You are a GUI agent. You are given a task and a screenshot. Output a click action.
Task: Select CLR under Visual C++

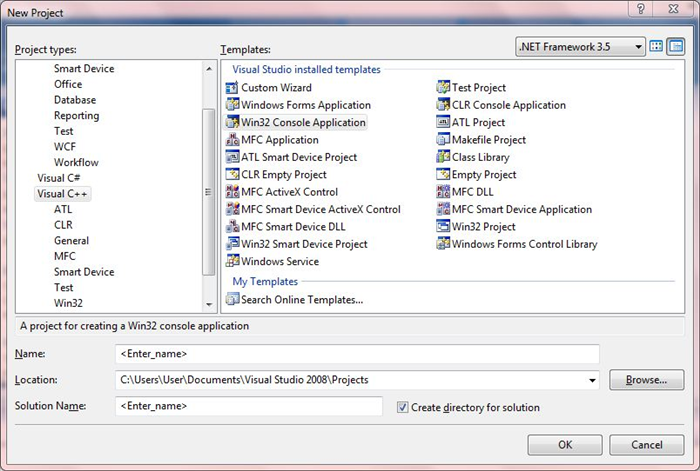pyautogui.click(x=63, y=225)
